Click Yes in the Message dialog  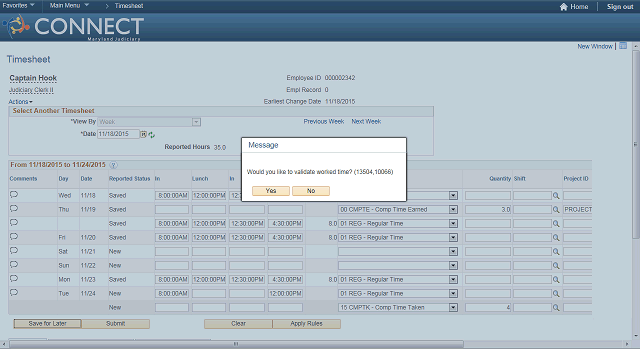[271, 191]
